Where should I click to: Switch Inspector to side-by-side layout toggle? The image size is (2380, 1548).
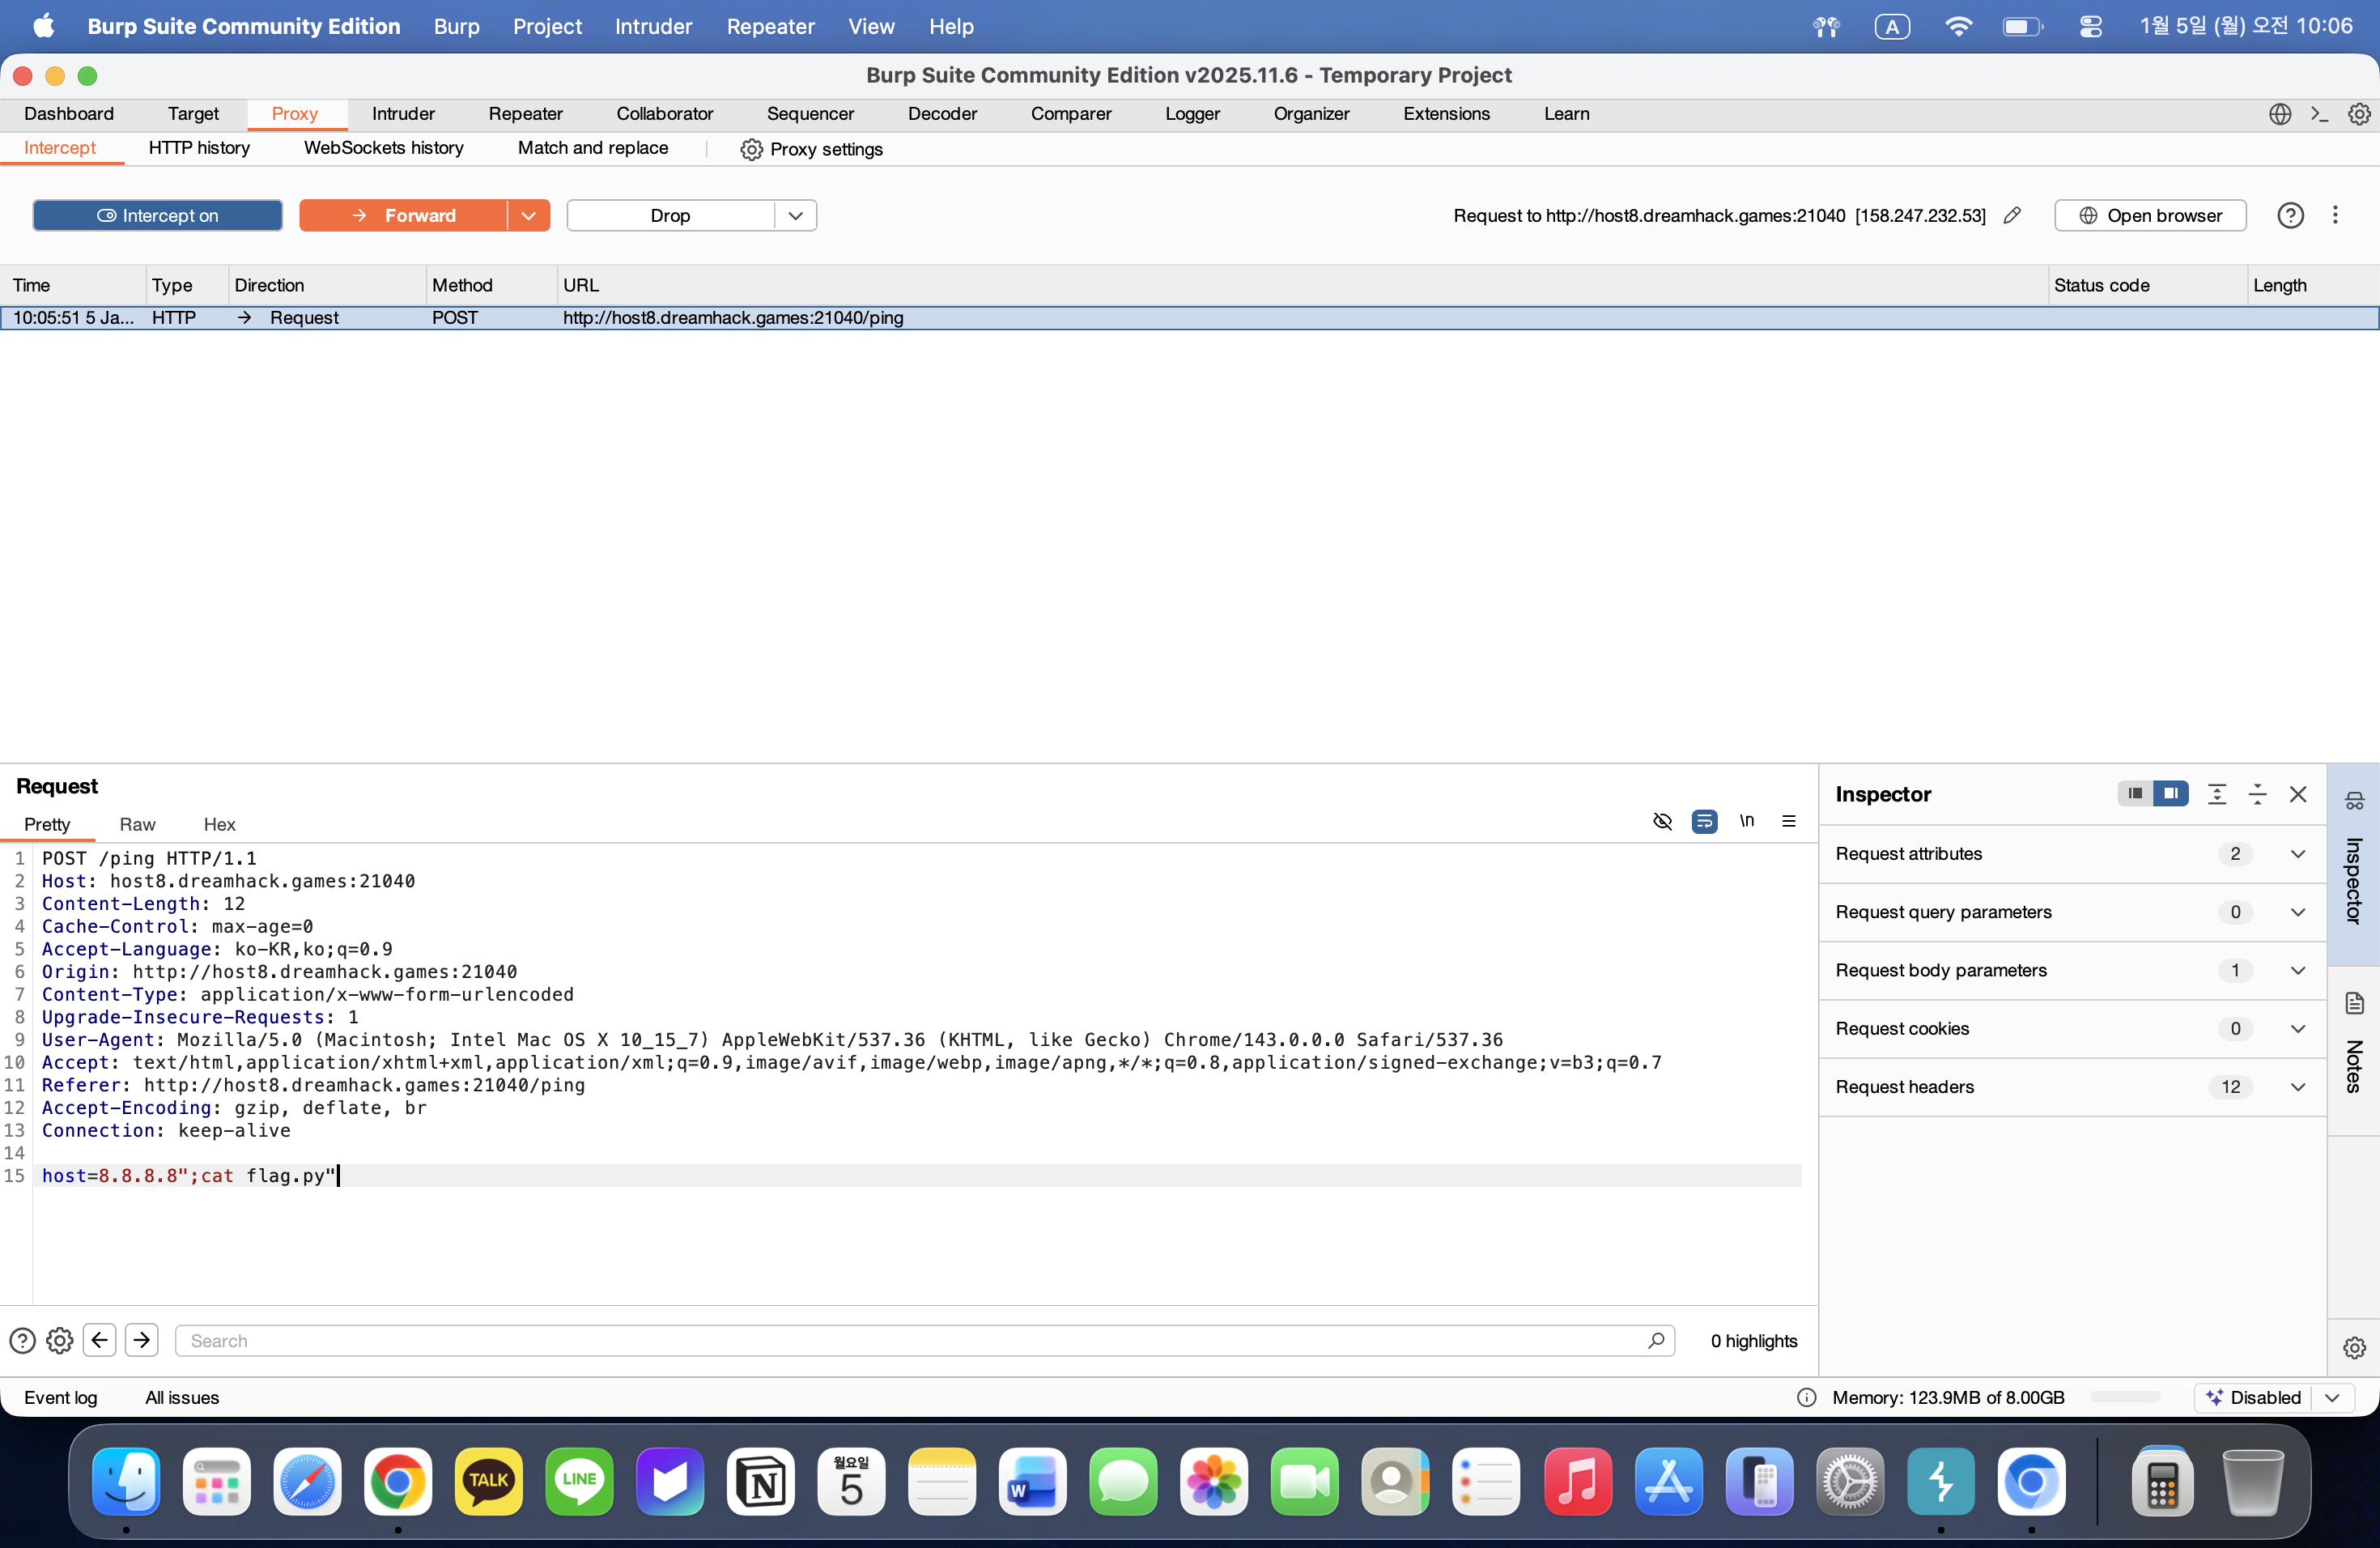[2170, 793]
